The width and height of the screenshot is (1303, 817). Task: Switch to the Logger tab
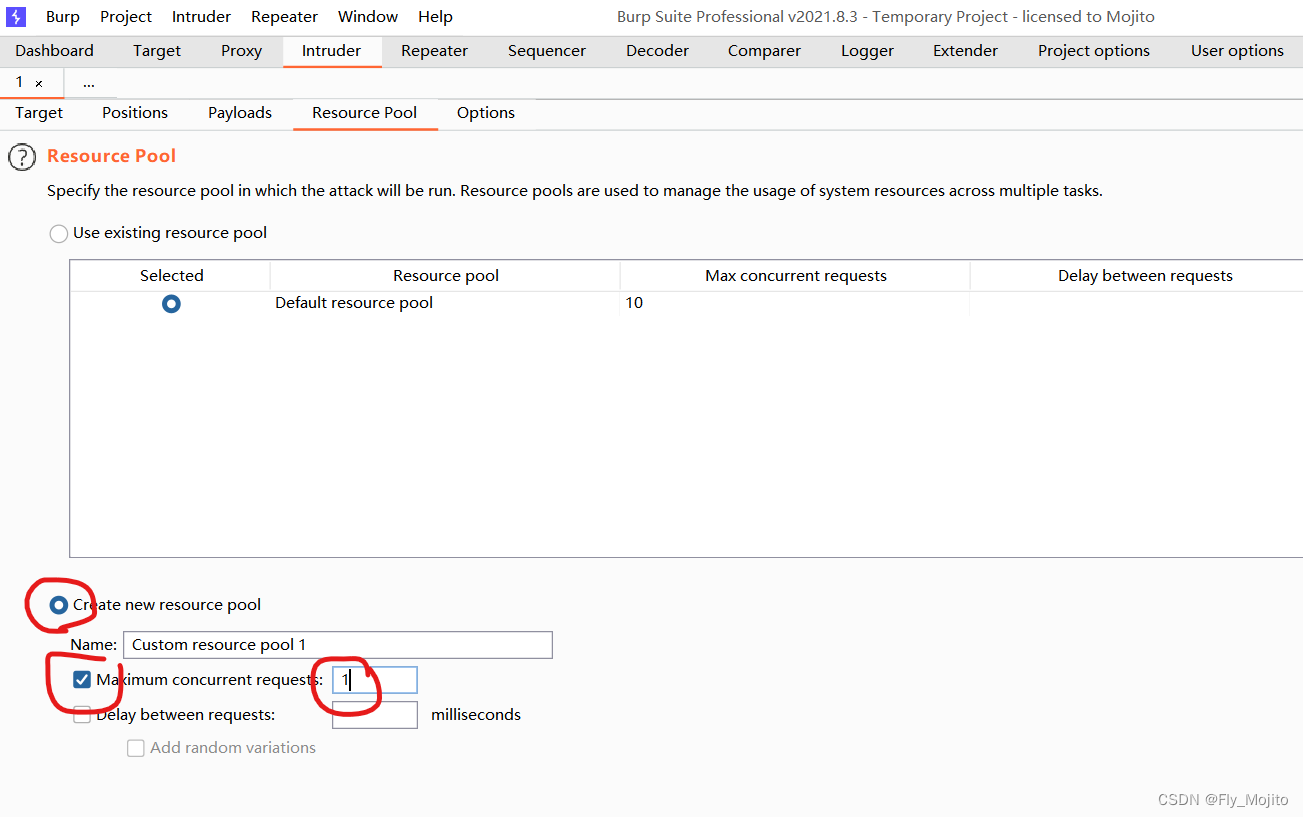(867, 51)
